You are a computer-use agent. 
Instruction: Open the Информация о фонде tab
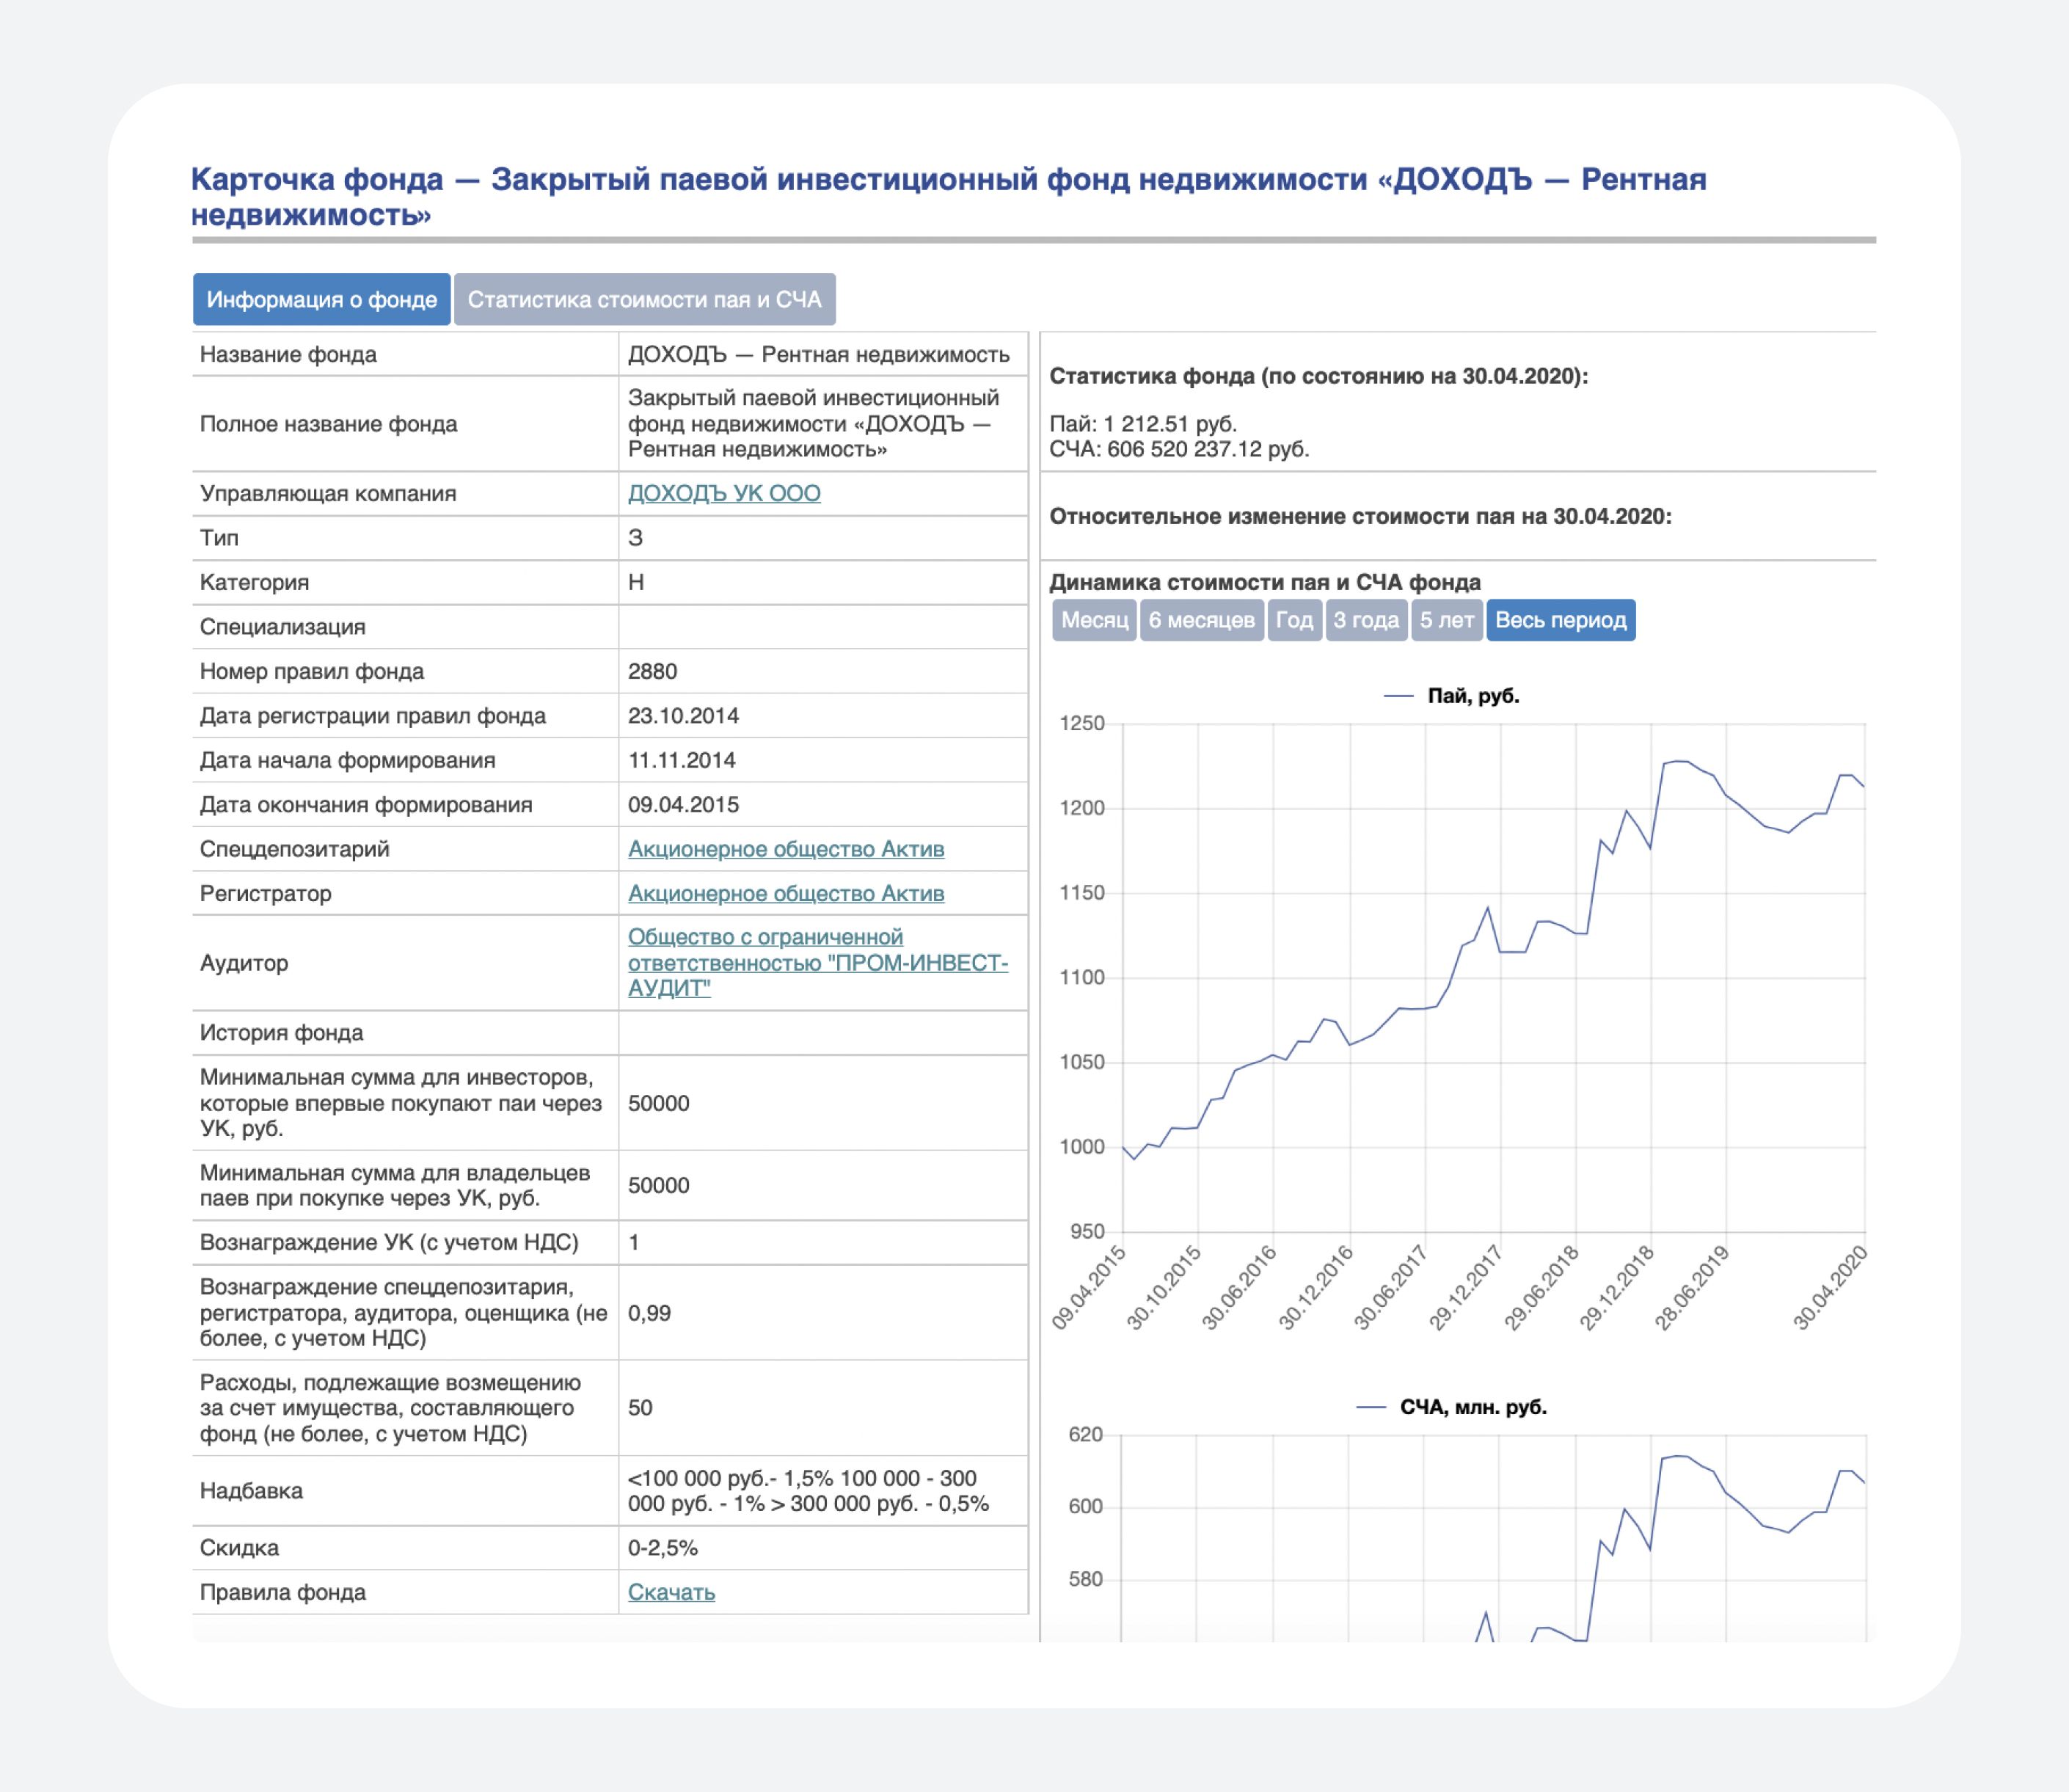pos(321,299)
